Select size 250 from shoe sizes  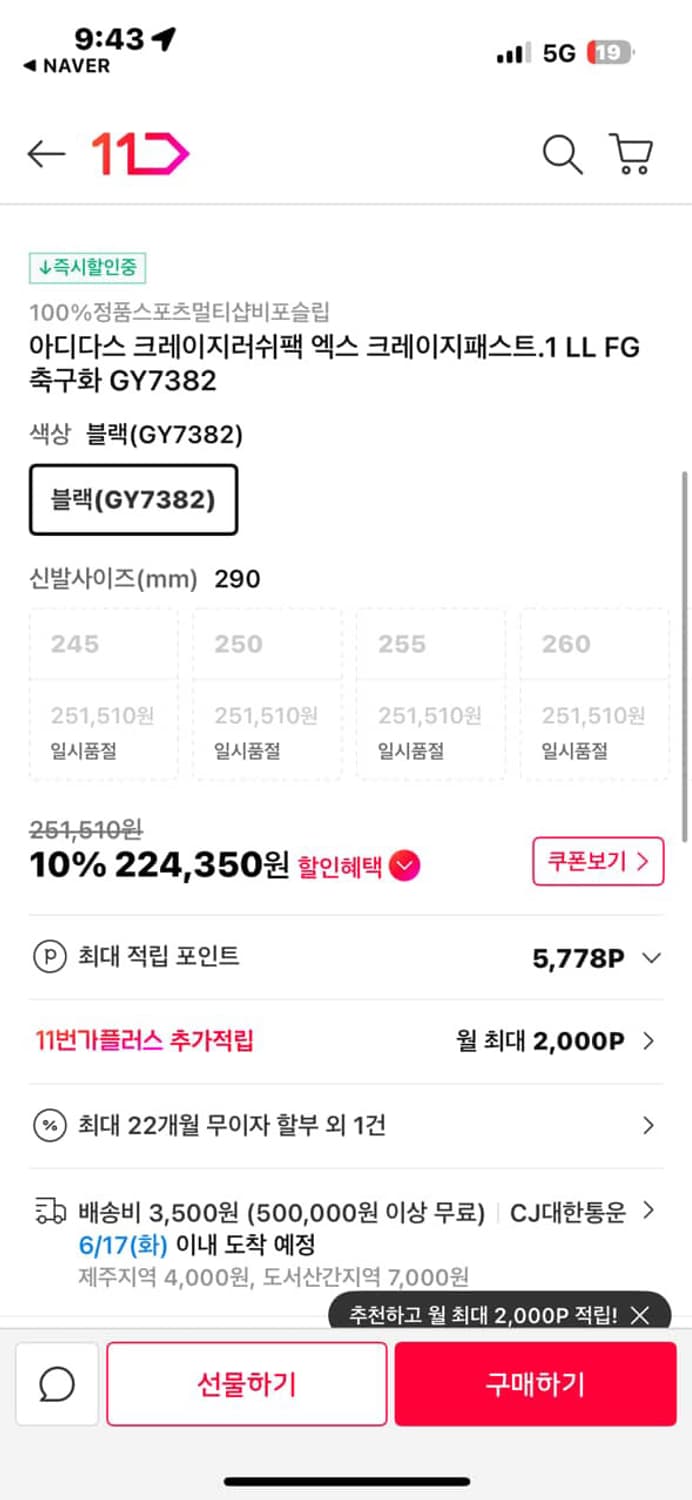pos(266,690)
